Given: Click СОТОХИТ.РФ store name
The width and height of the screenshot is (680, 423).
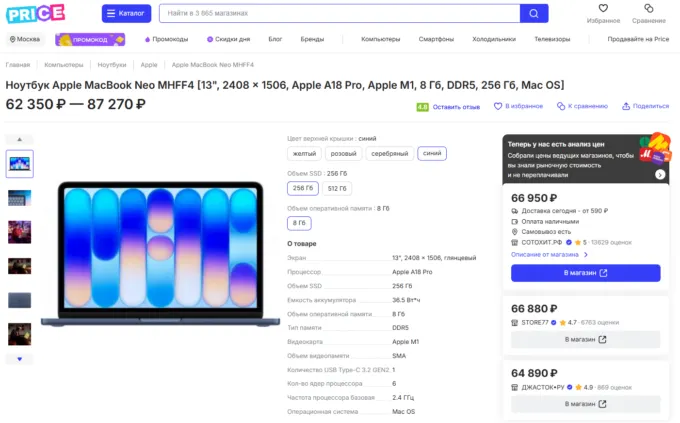Looking at the screenshot, I should [541, 243].
